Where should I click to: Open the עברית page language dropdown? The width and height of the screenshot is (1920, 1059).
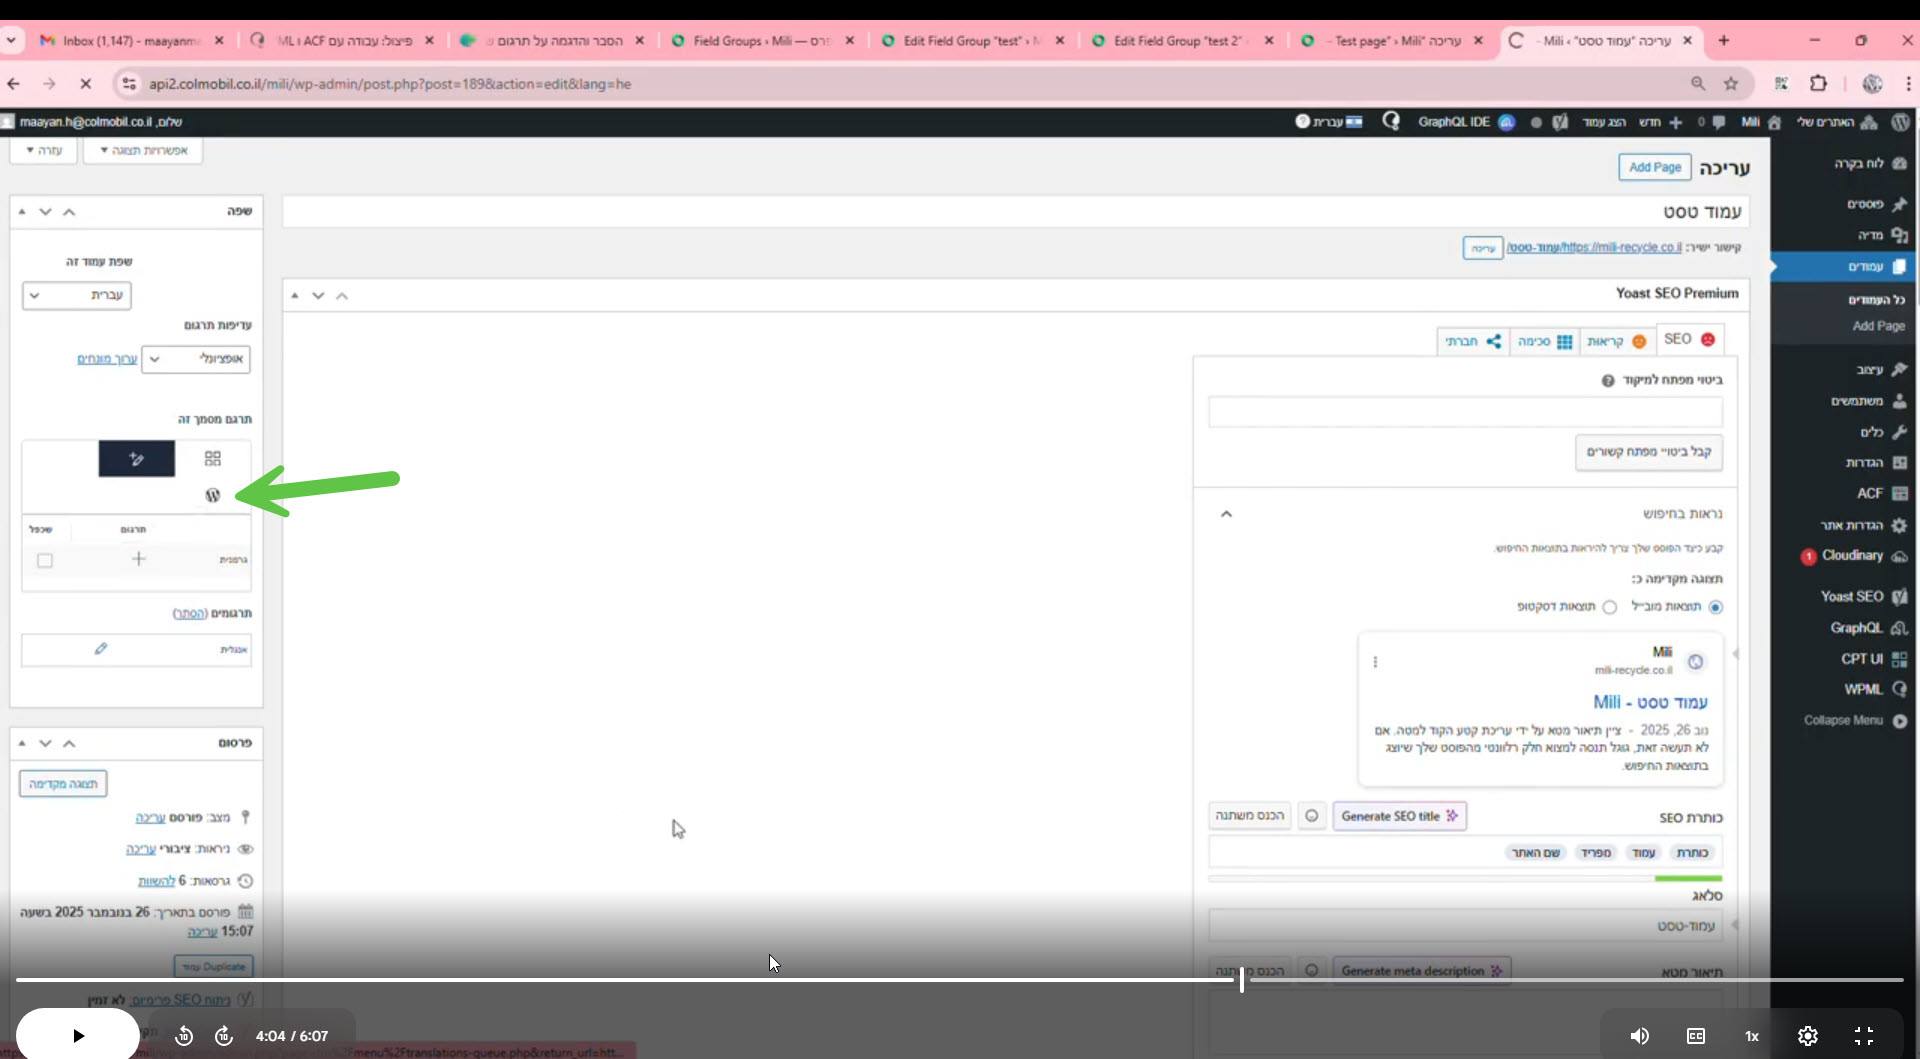pos(77,295)
